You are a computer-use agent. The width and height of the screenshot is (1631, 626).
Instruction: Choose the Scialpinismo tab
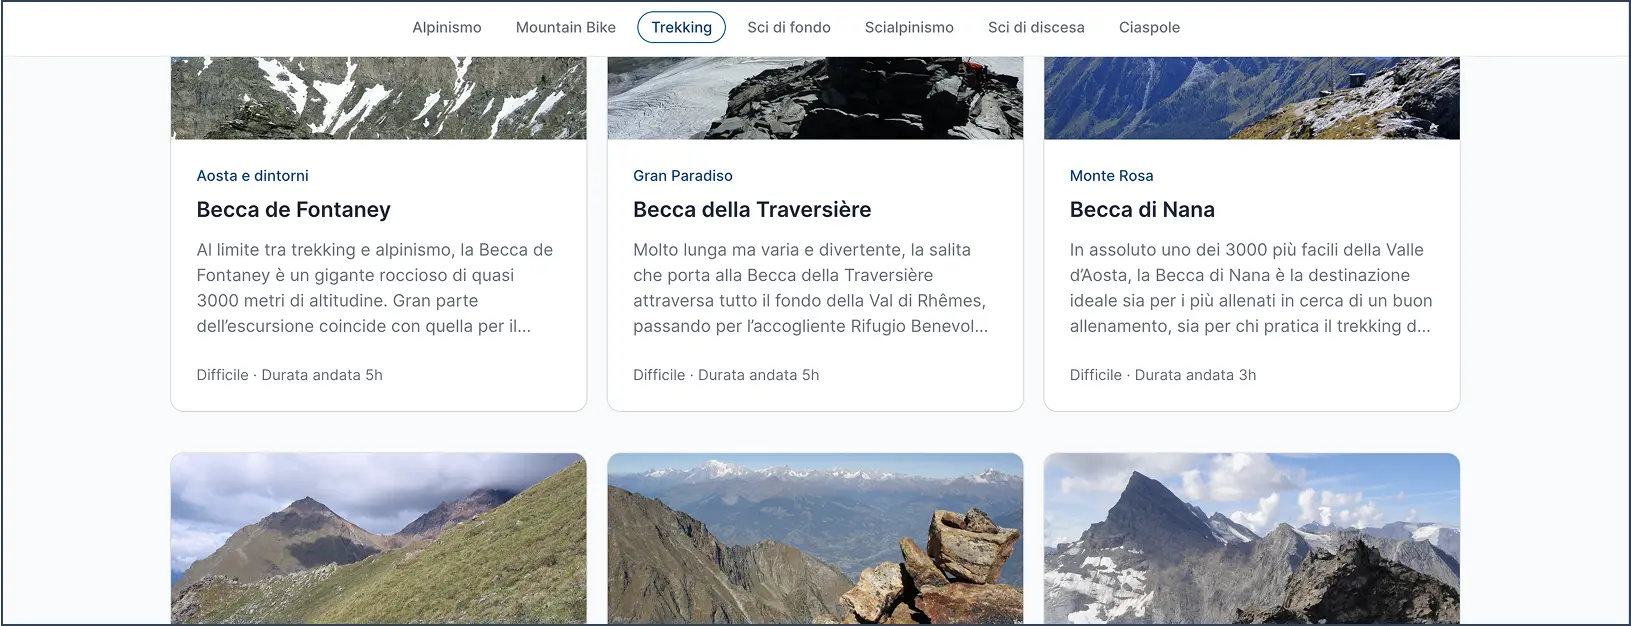click(909, 28)
